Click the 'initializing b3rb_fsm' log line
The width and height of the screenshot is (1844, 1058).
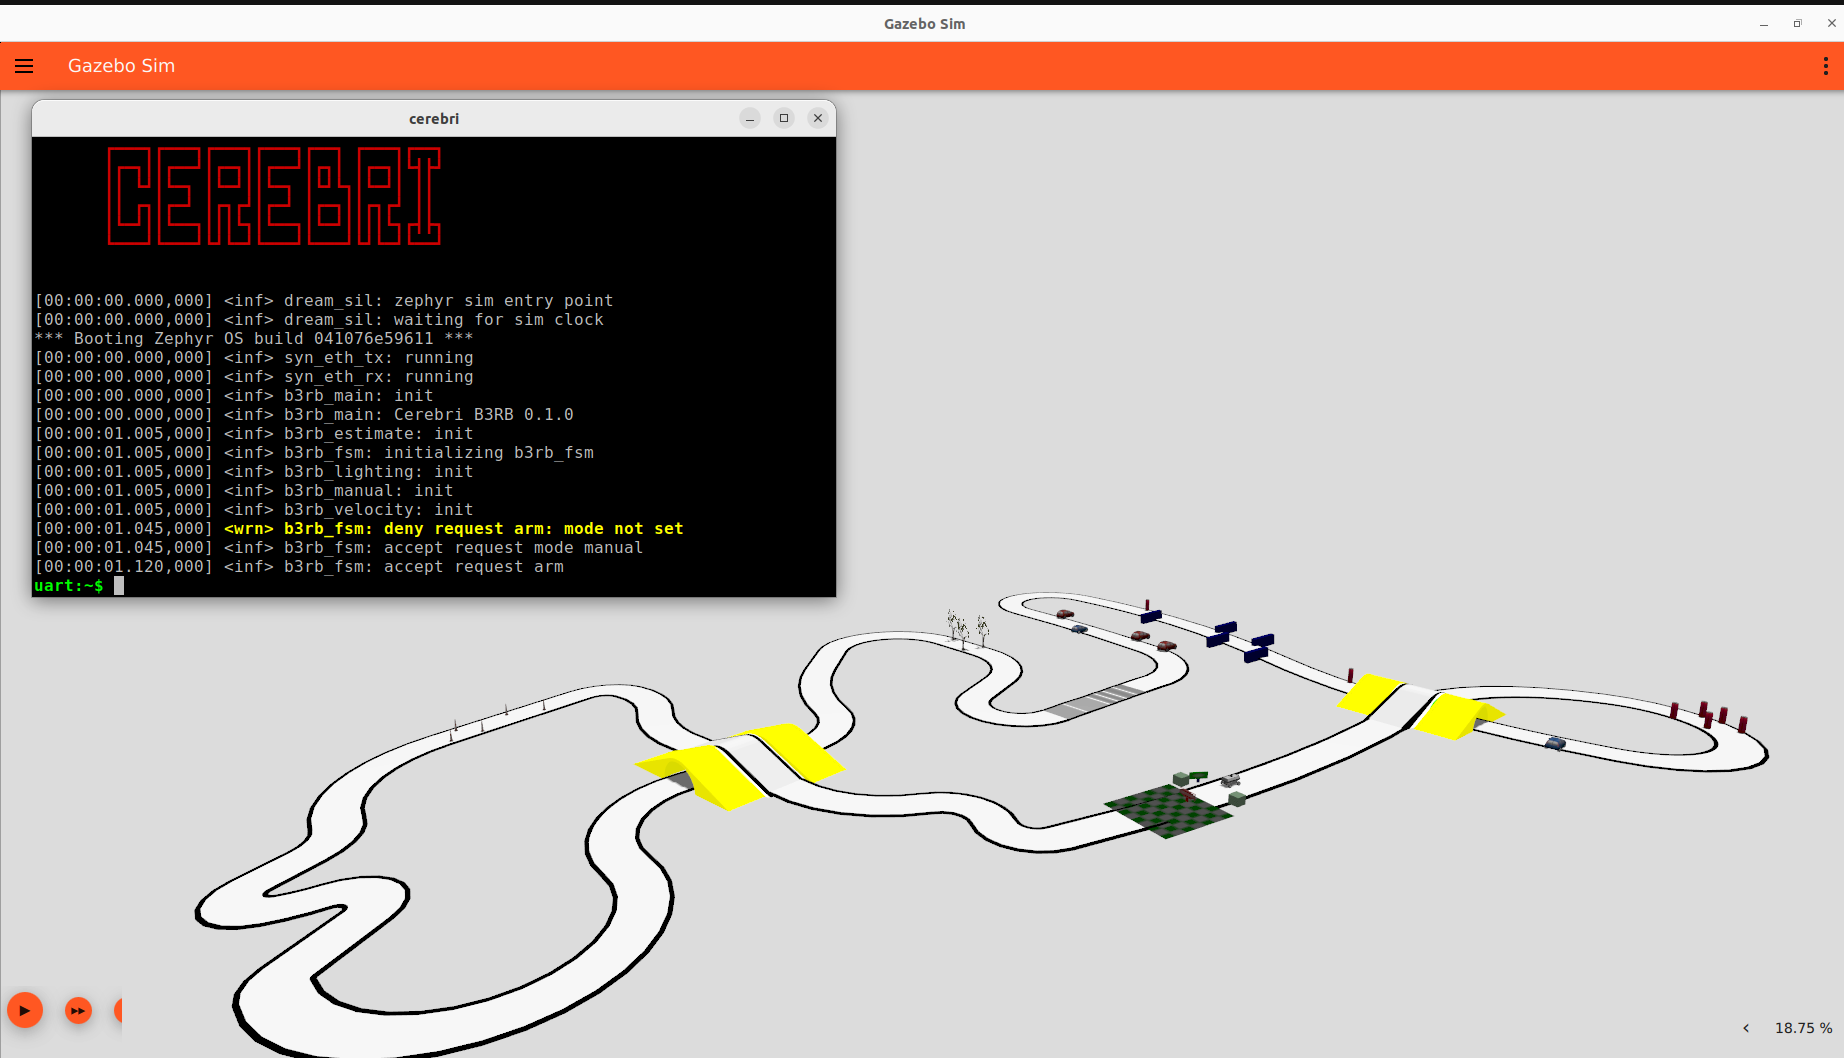click(314, 453)
